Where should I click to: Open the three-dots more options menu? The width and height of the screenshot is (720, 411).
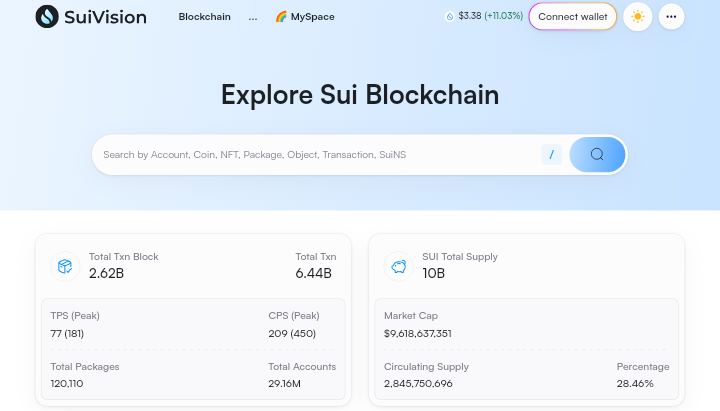point(671,17)
